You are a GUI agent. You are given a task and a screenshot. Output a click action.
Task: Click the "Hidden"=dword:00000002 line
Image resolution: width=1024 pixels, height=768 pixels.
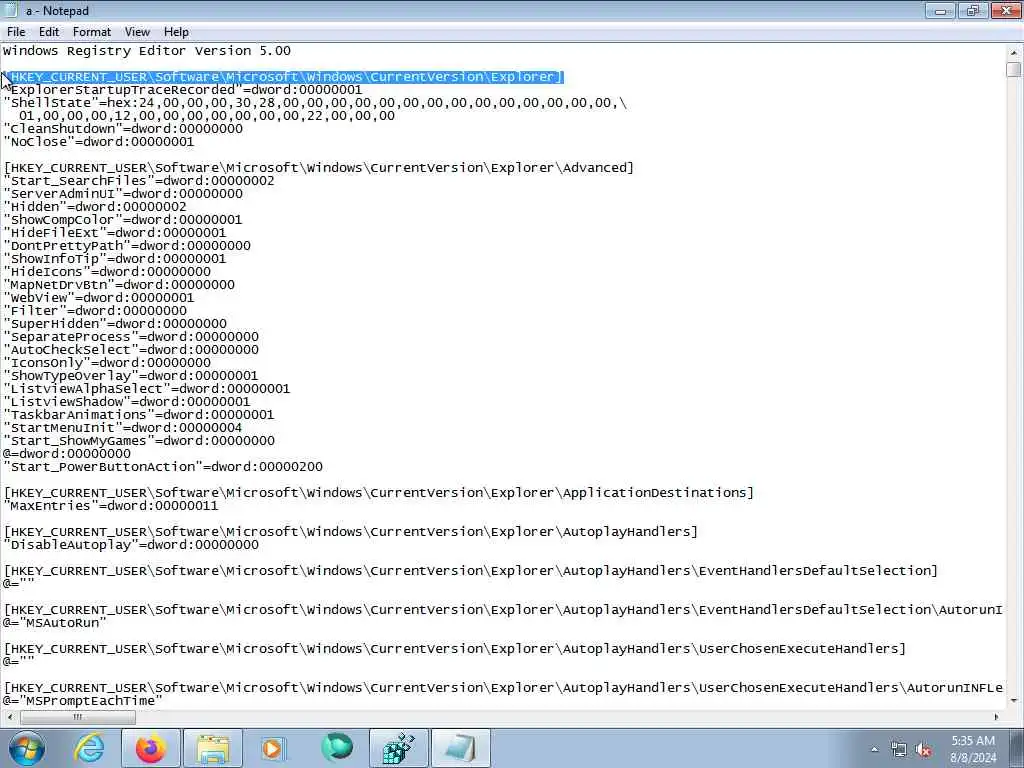(x=95, y=207)
